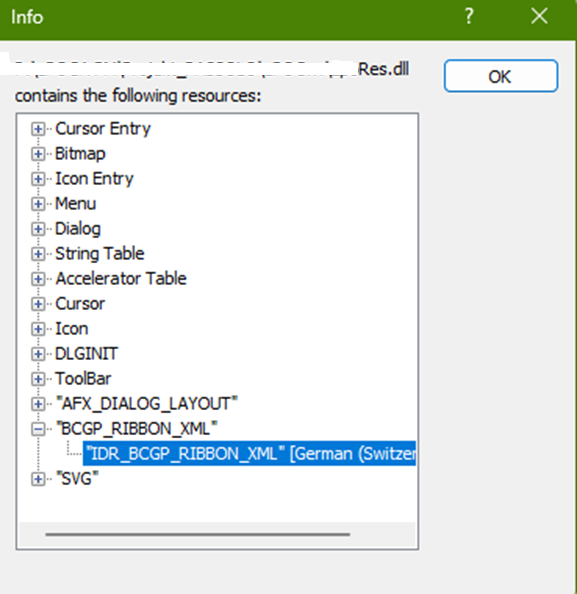Expand the Bitmap resource node

click(38, 154)
